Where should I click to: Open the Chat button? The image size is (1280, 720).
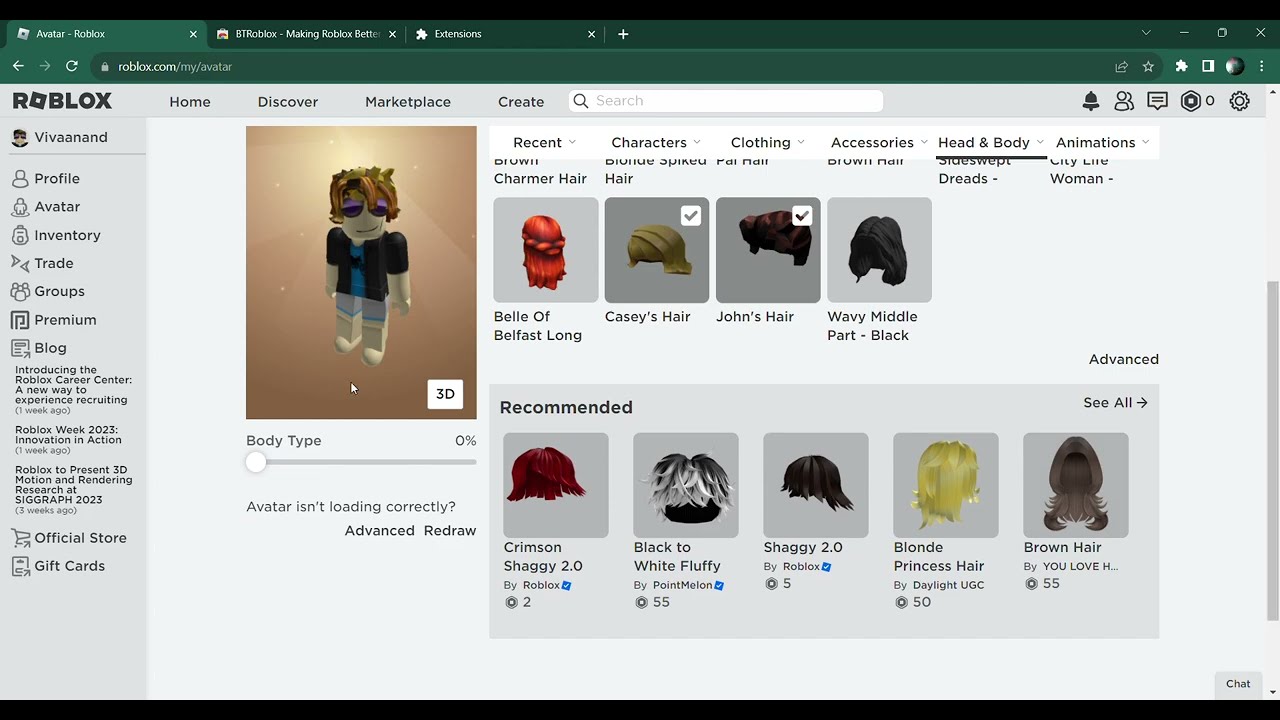[x=1238, y=684]
